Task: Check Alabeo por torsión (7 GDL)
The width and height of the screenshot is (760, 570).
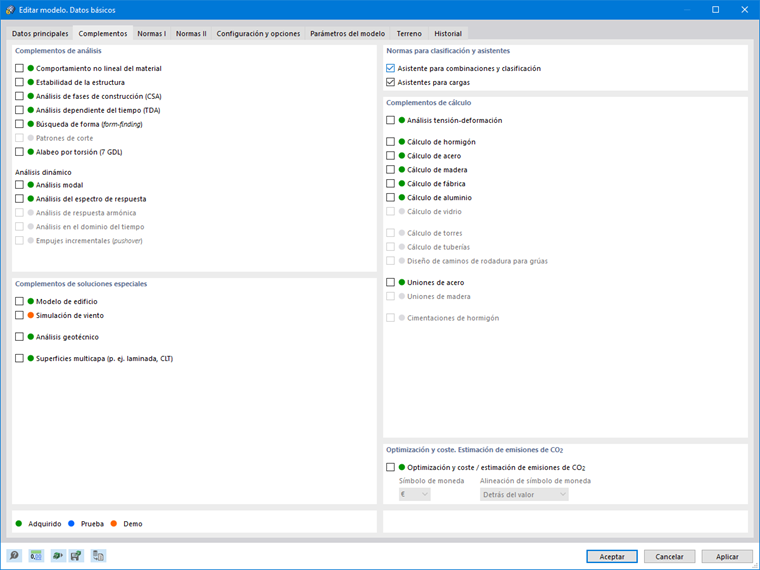Action: tap(19, 152)
